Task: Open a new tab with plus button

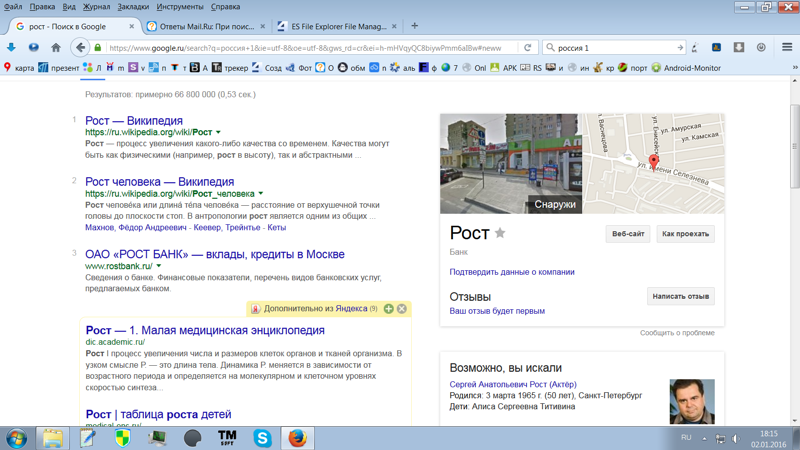Action: (x=414, y=26)
